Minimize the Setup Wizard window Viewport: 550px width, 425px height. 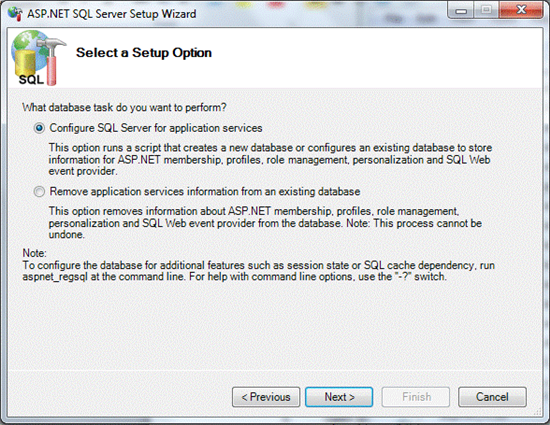461,10
